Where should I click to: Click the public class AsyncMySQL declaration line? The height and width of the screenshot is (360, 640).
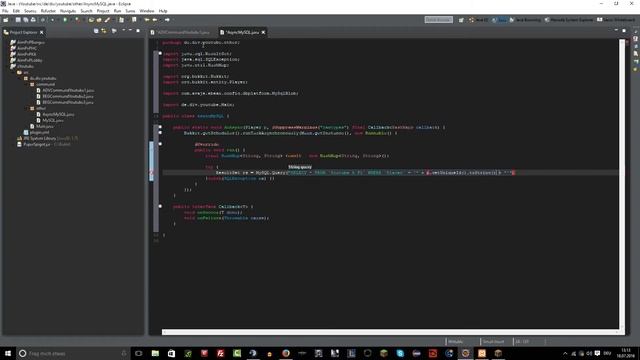pos(196,116)
